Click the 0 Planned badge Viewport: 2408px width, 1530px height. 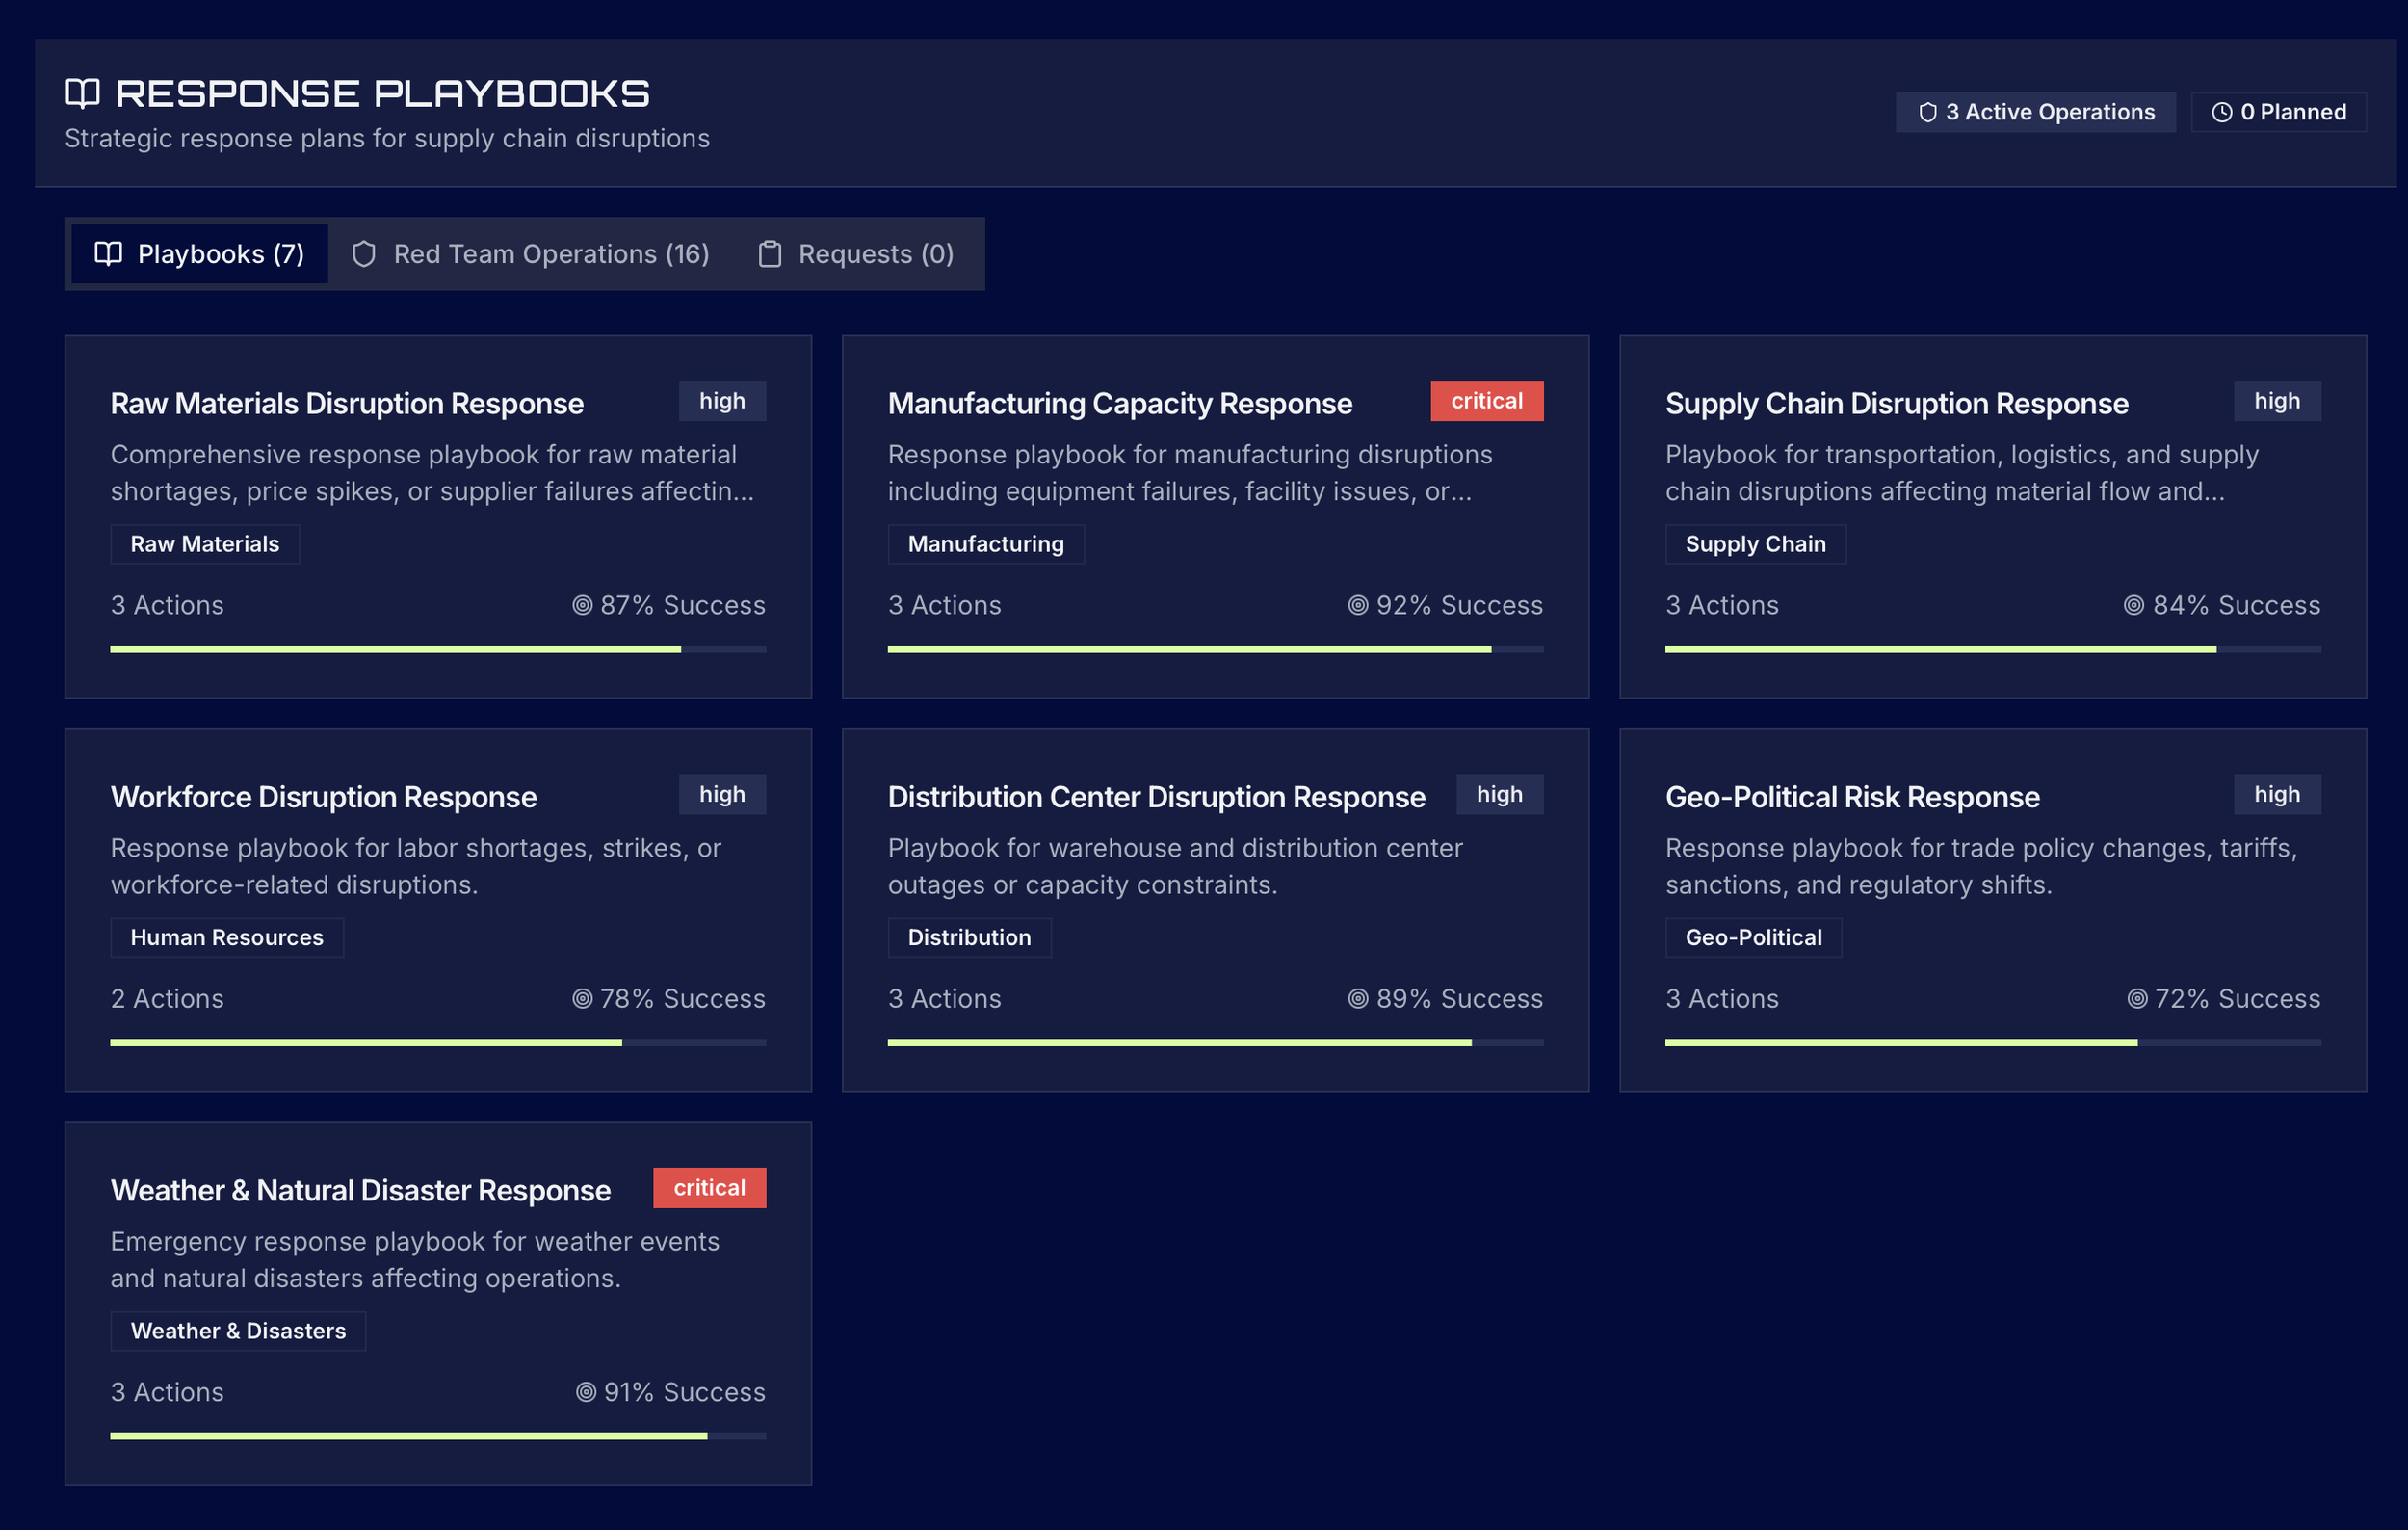coord(2278,112)
